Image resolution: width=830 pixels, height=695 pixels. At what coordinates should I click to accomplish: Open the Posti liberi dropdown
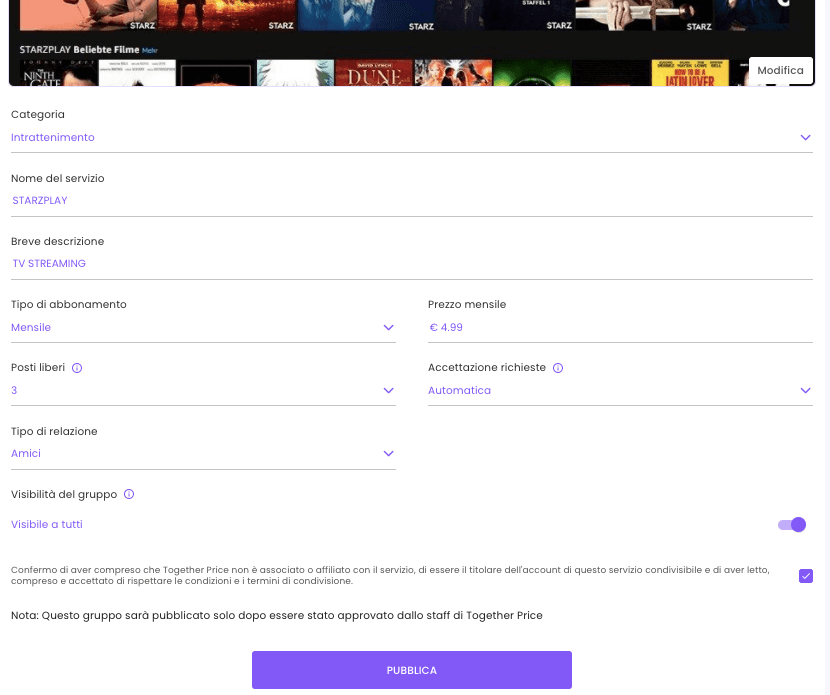[x=203, y=391]
